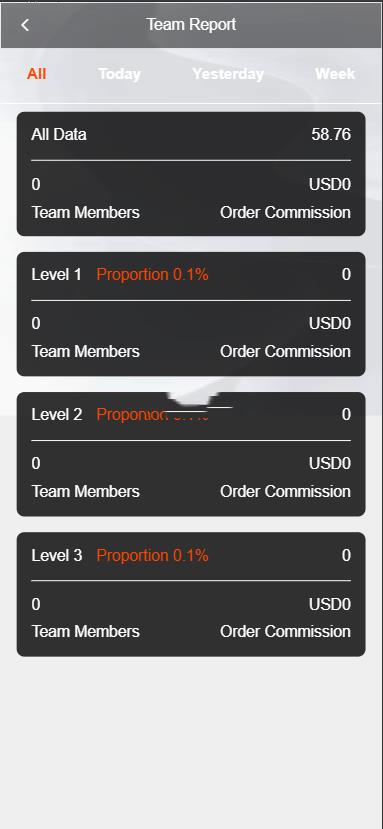Viewport: 383px width, 829px height.
Task: Select the Level 1 heading
Action: pyautogui.click(x=57, y=274)
